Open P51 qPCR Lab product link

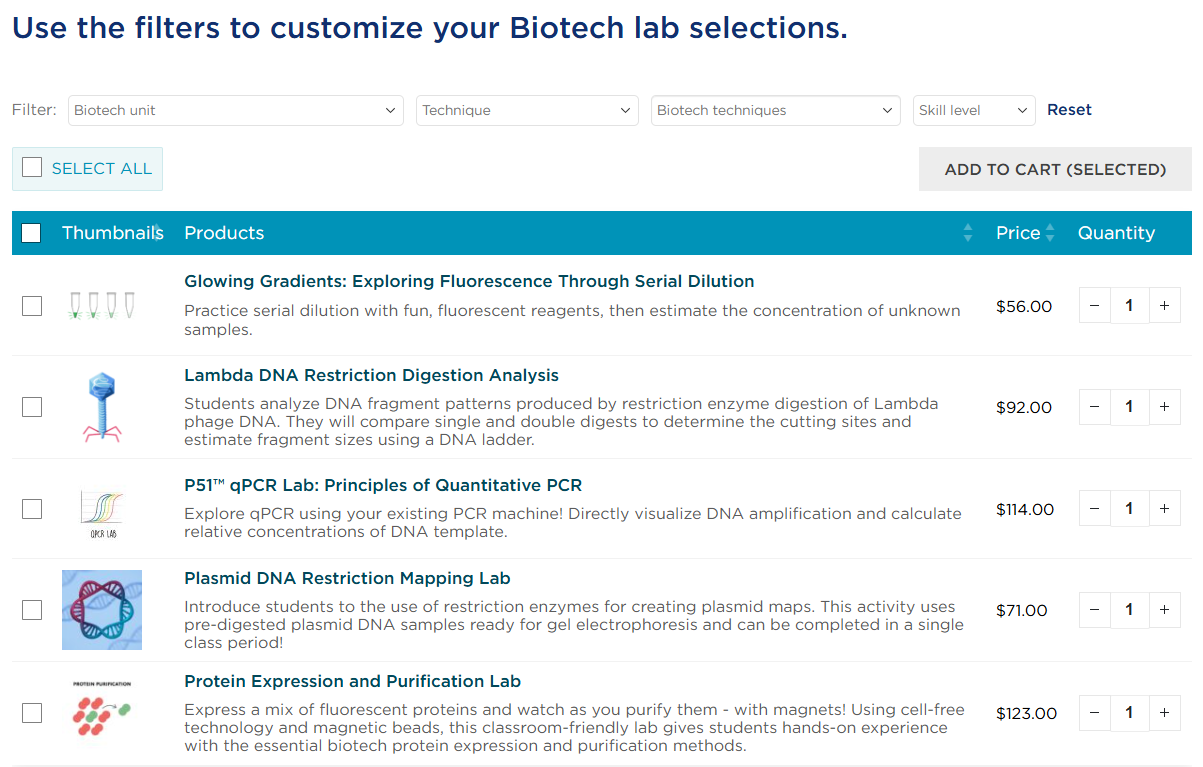(x=383, y=485)
